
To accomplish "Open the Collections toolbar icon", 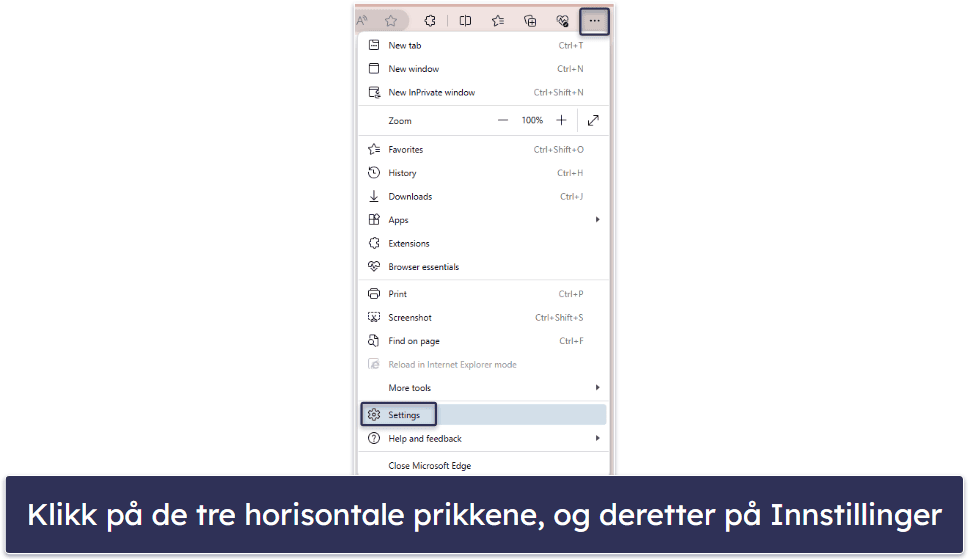I will pyautogui.click(x=530, y=21).
